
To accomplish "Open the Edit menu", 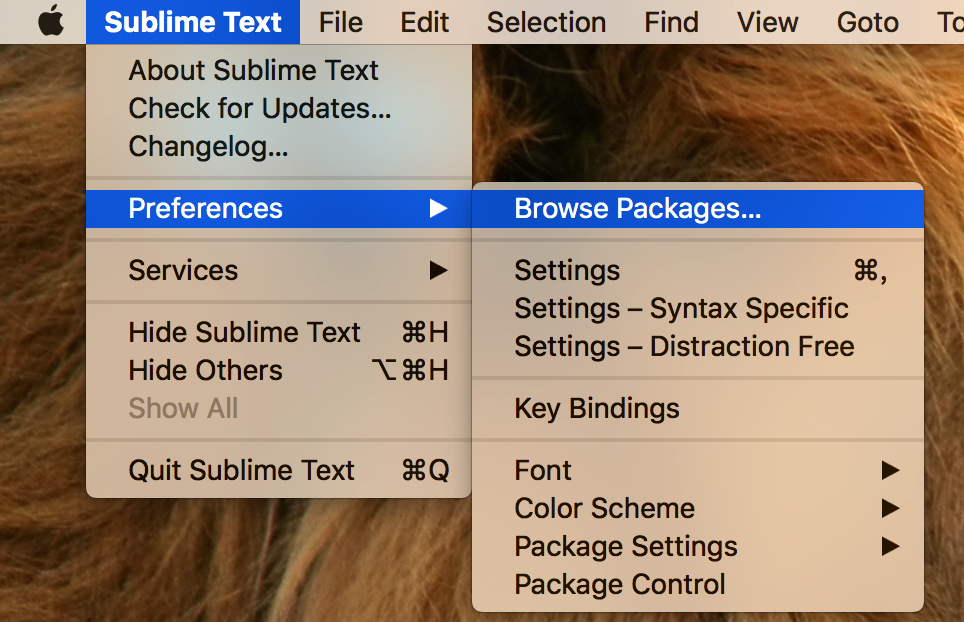I will click(424, 22).
